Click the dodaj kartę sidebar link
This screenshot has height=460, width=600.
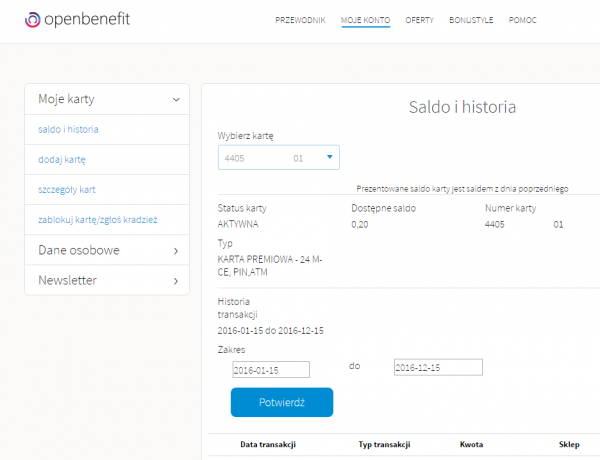pyautogui.click(x=61, y=159)
